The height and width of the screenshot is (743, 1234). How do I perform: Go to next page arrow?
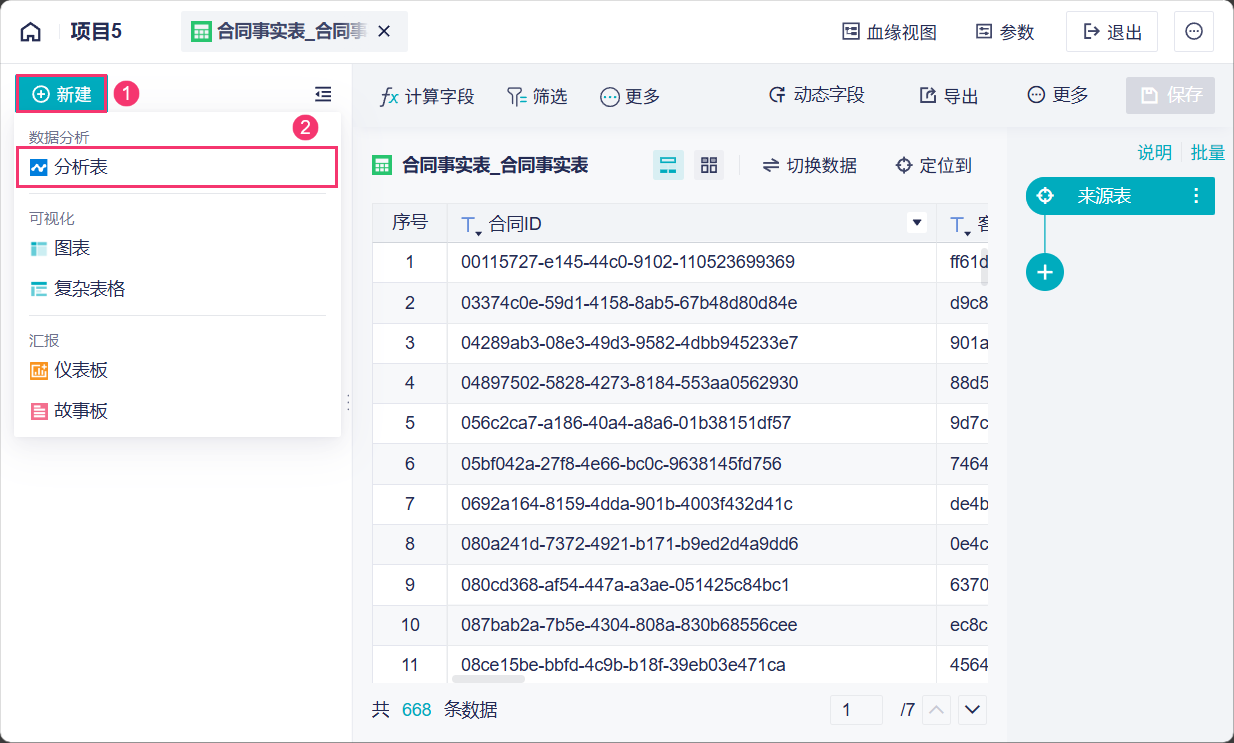(x=972, y=710)
